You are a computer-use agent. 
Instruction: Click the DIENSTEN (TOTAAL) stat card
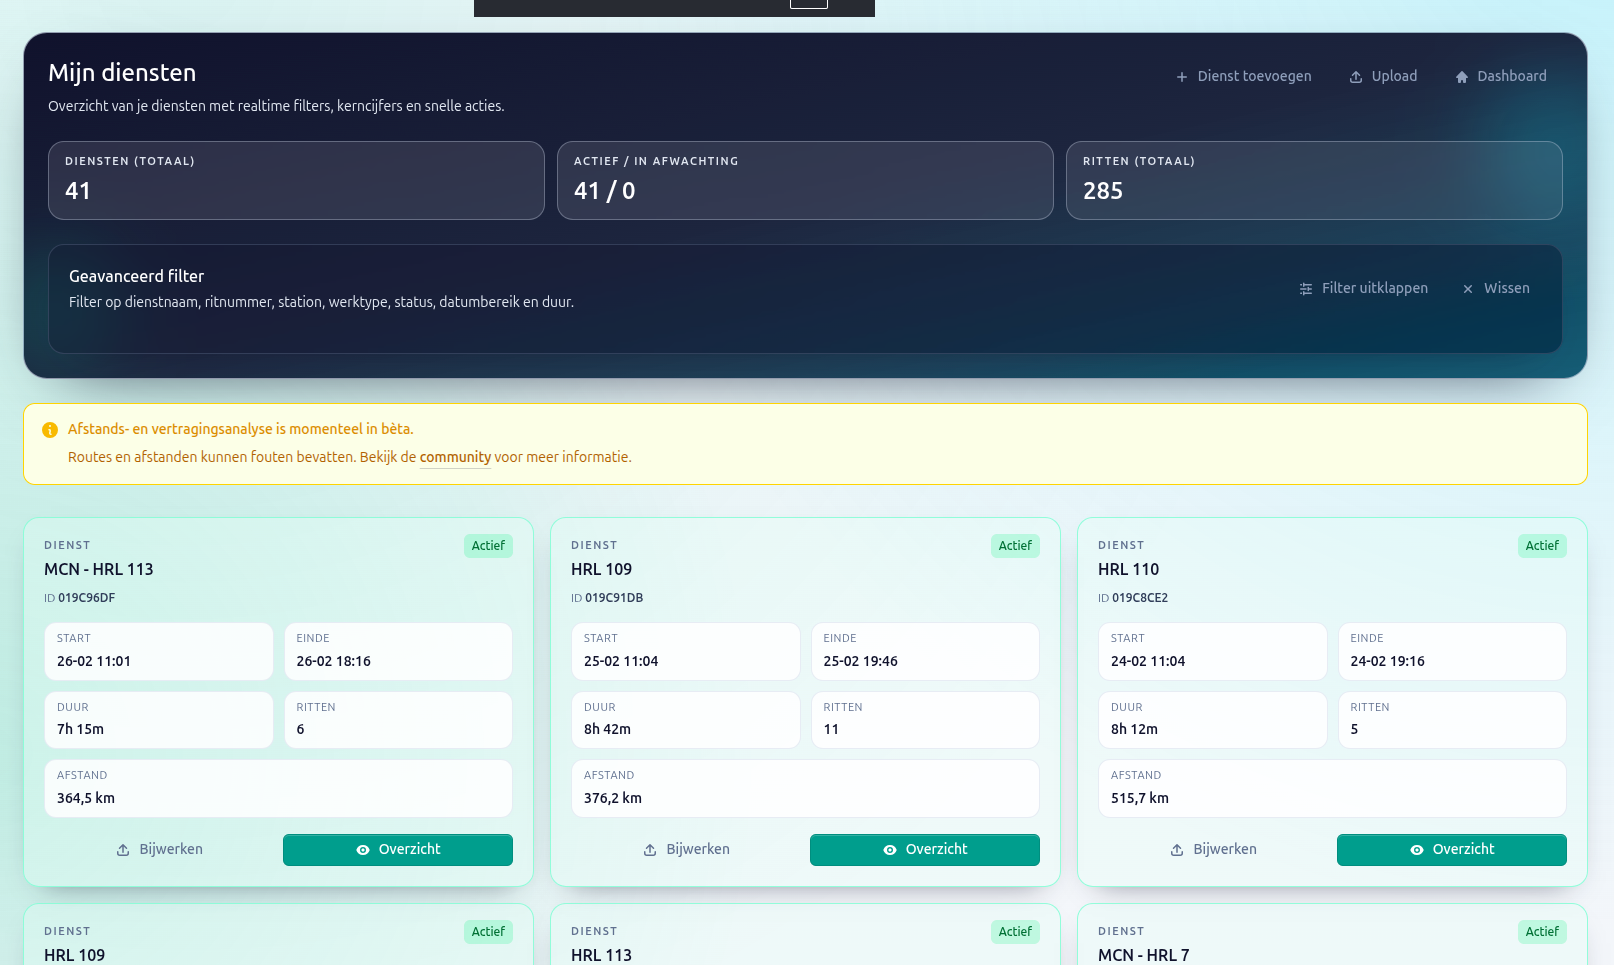pos(296,180)
